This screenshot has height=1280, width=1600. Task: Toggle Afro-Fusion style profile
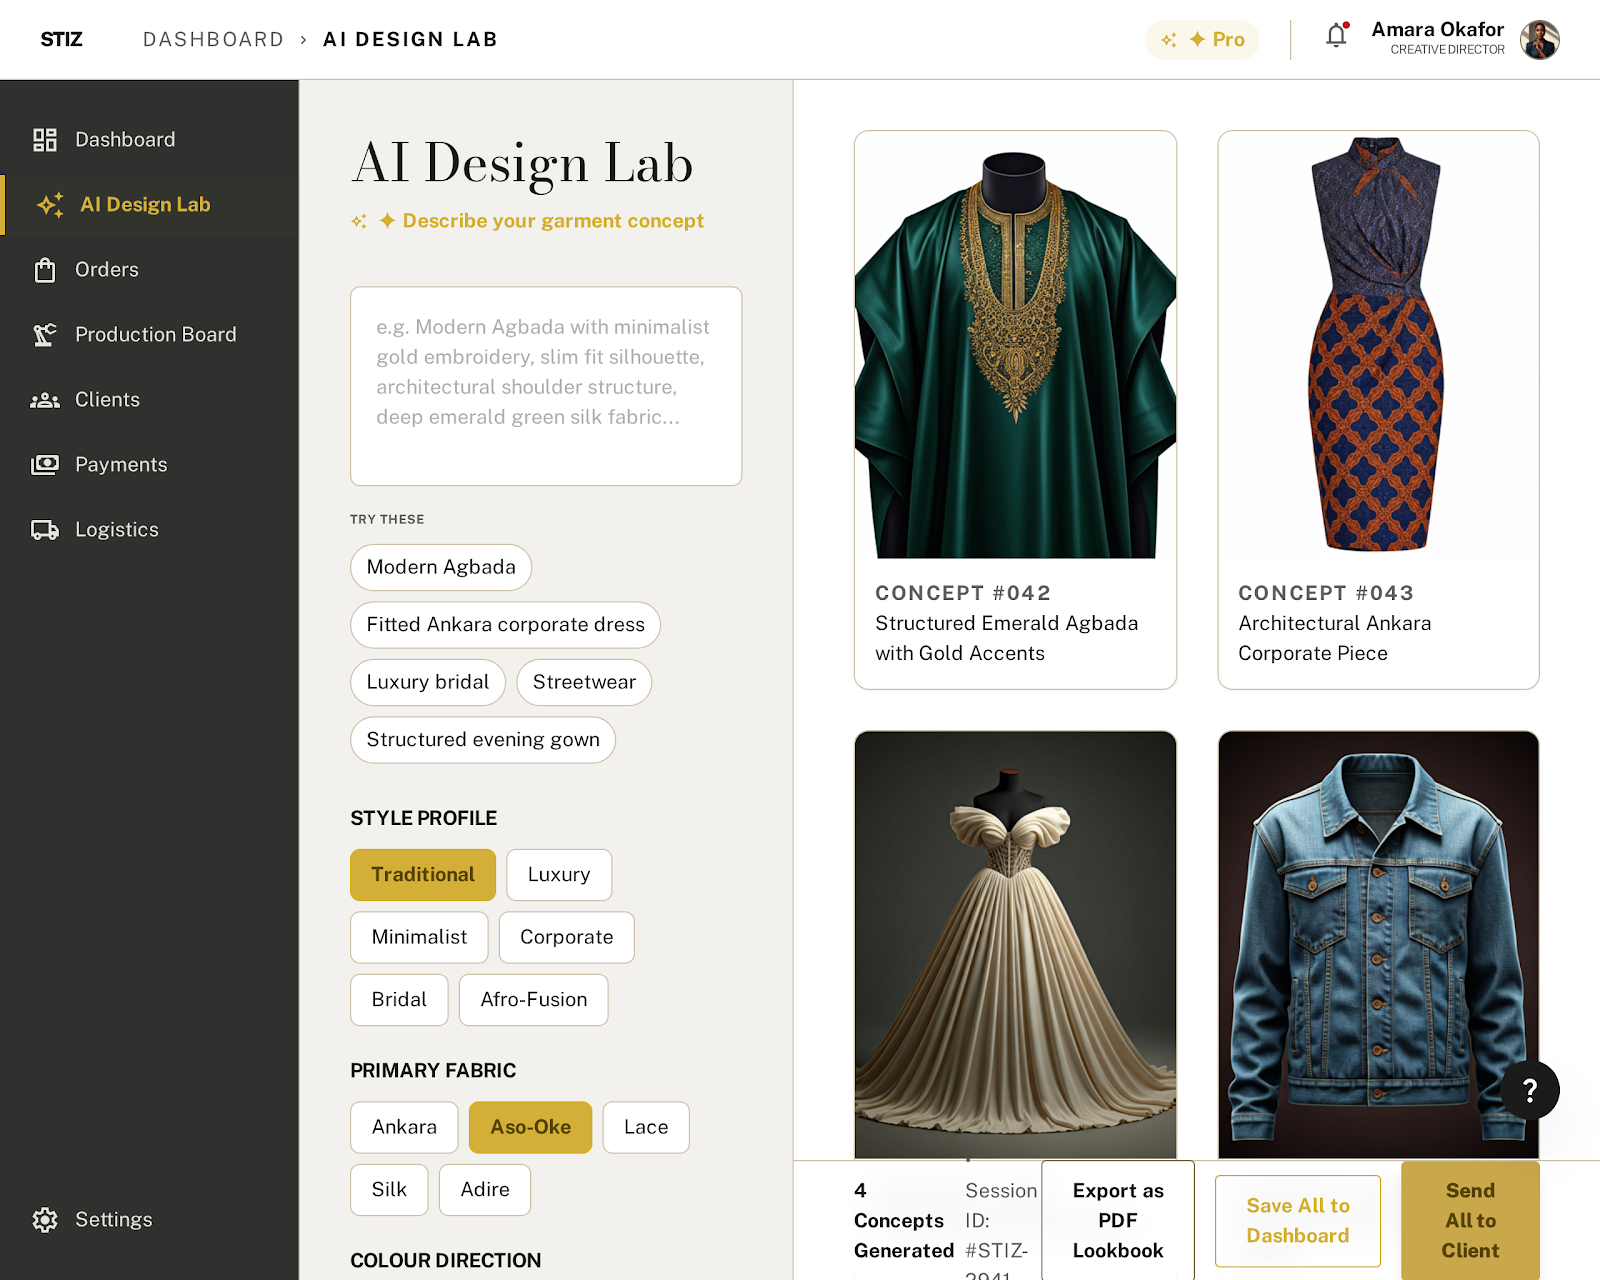point(534,1000)
